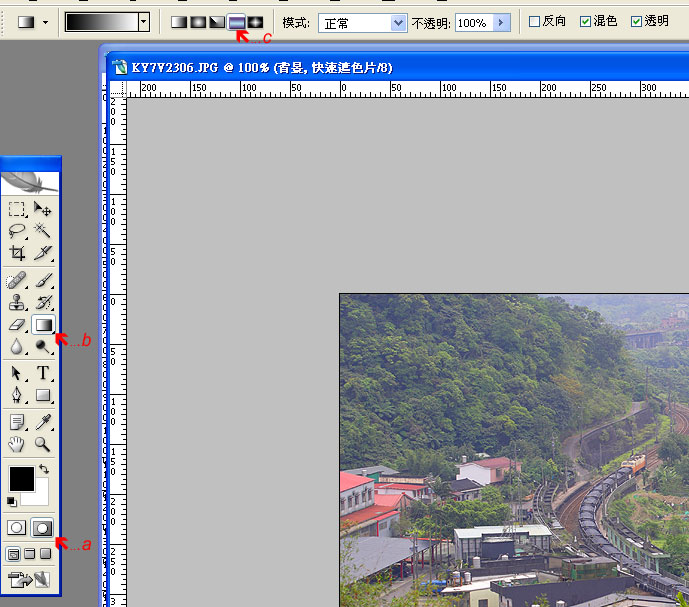The height and width of the screenshot is (607, 689).
Task: Click the ruler origin corner box
Action: (117, 89)
